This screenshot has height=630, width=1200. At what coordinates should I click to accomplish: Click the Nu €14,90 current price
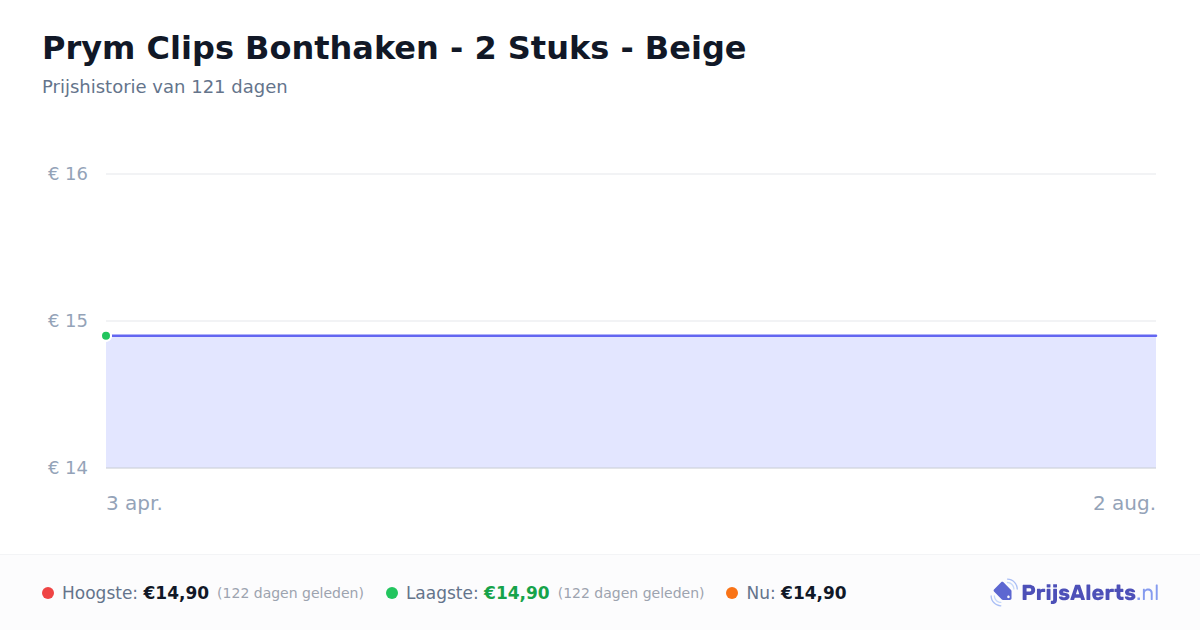click(813, 593)
